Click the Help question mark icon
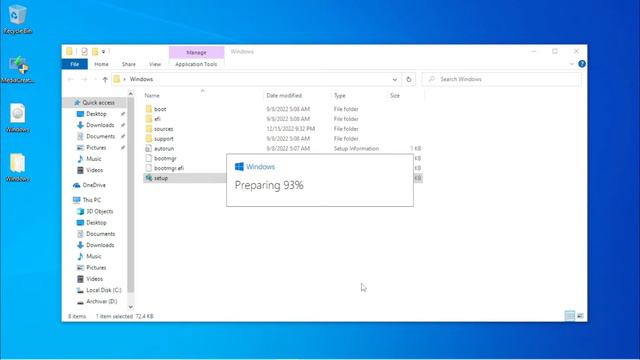This screenshot has width=640, height=360. (x=582, y=64)
